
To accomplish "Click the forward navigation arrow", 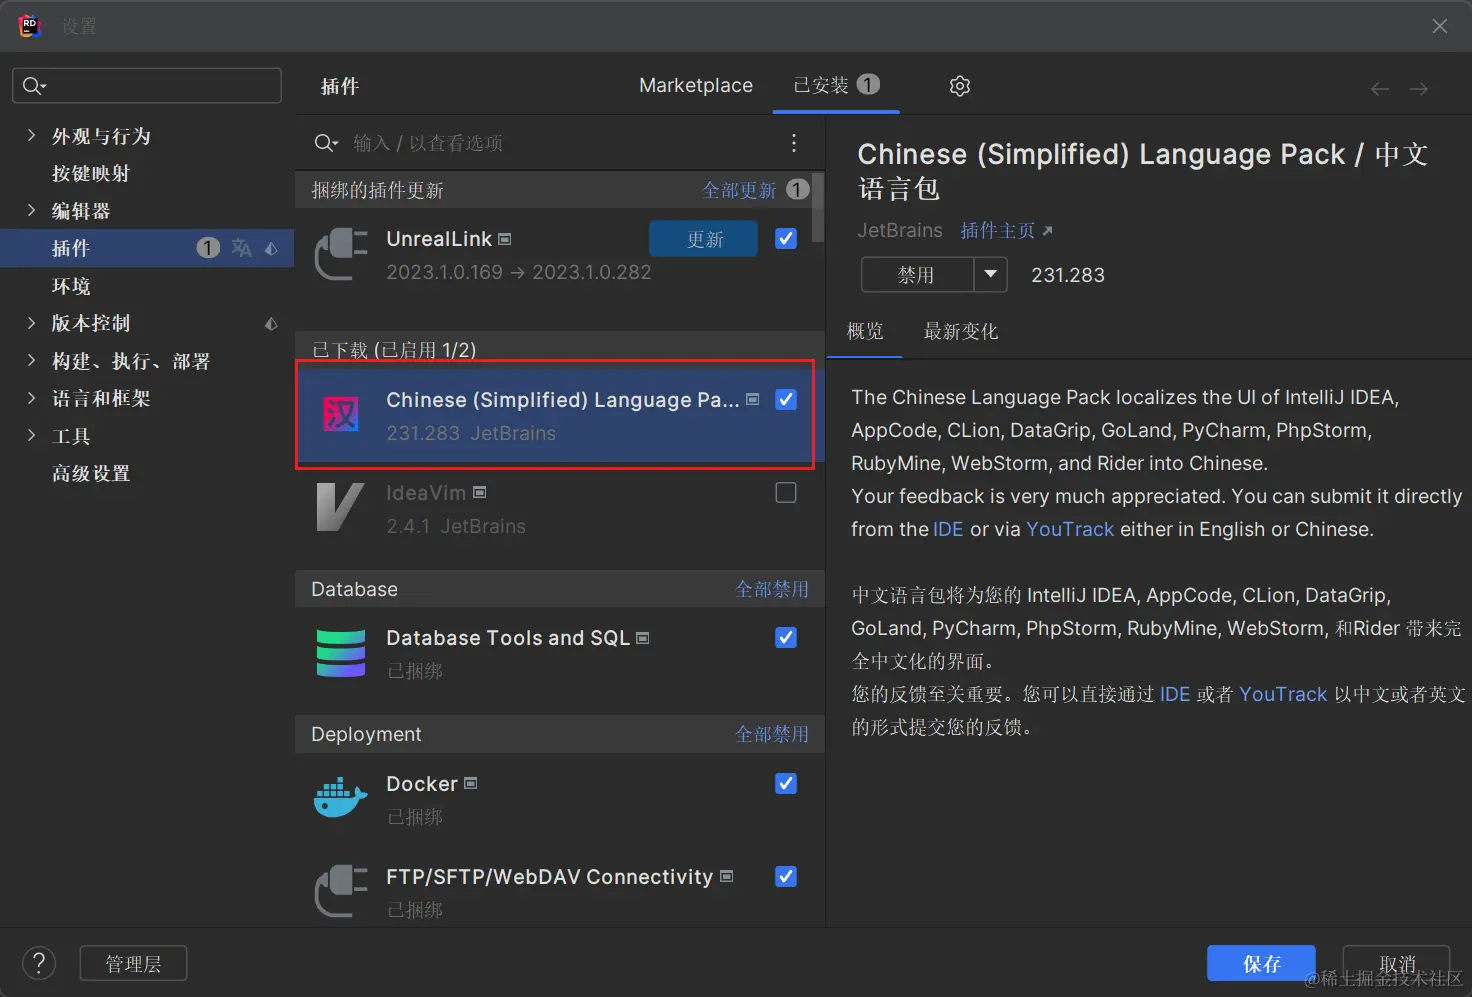I will click(x=1419, y=89).
